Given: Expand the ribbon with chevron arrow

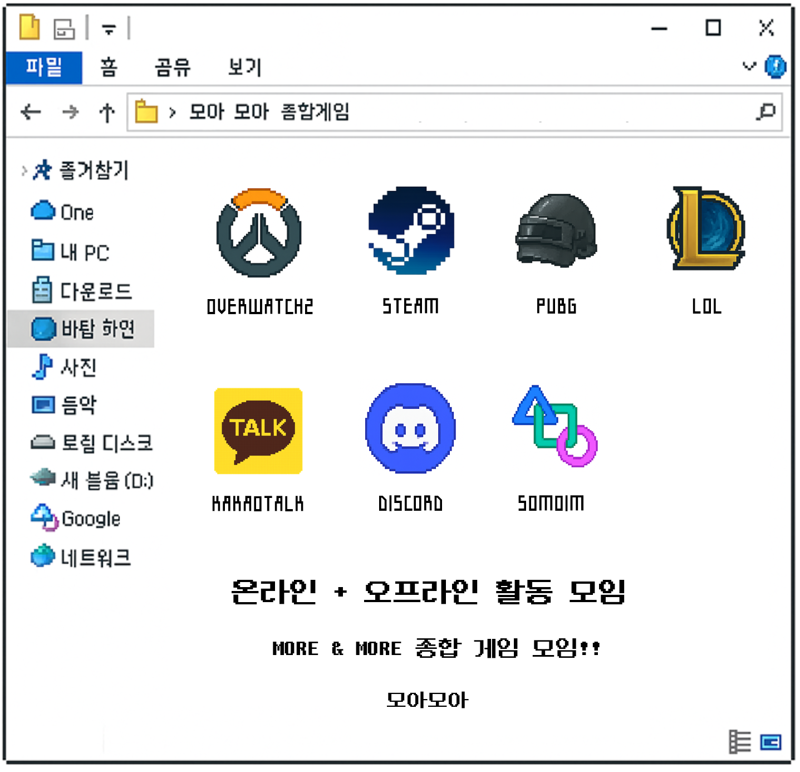Looking at the screenshot, I should click(x=748, y=66).
